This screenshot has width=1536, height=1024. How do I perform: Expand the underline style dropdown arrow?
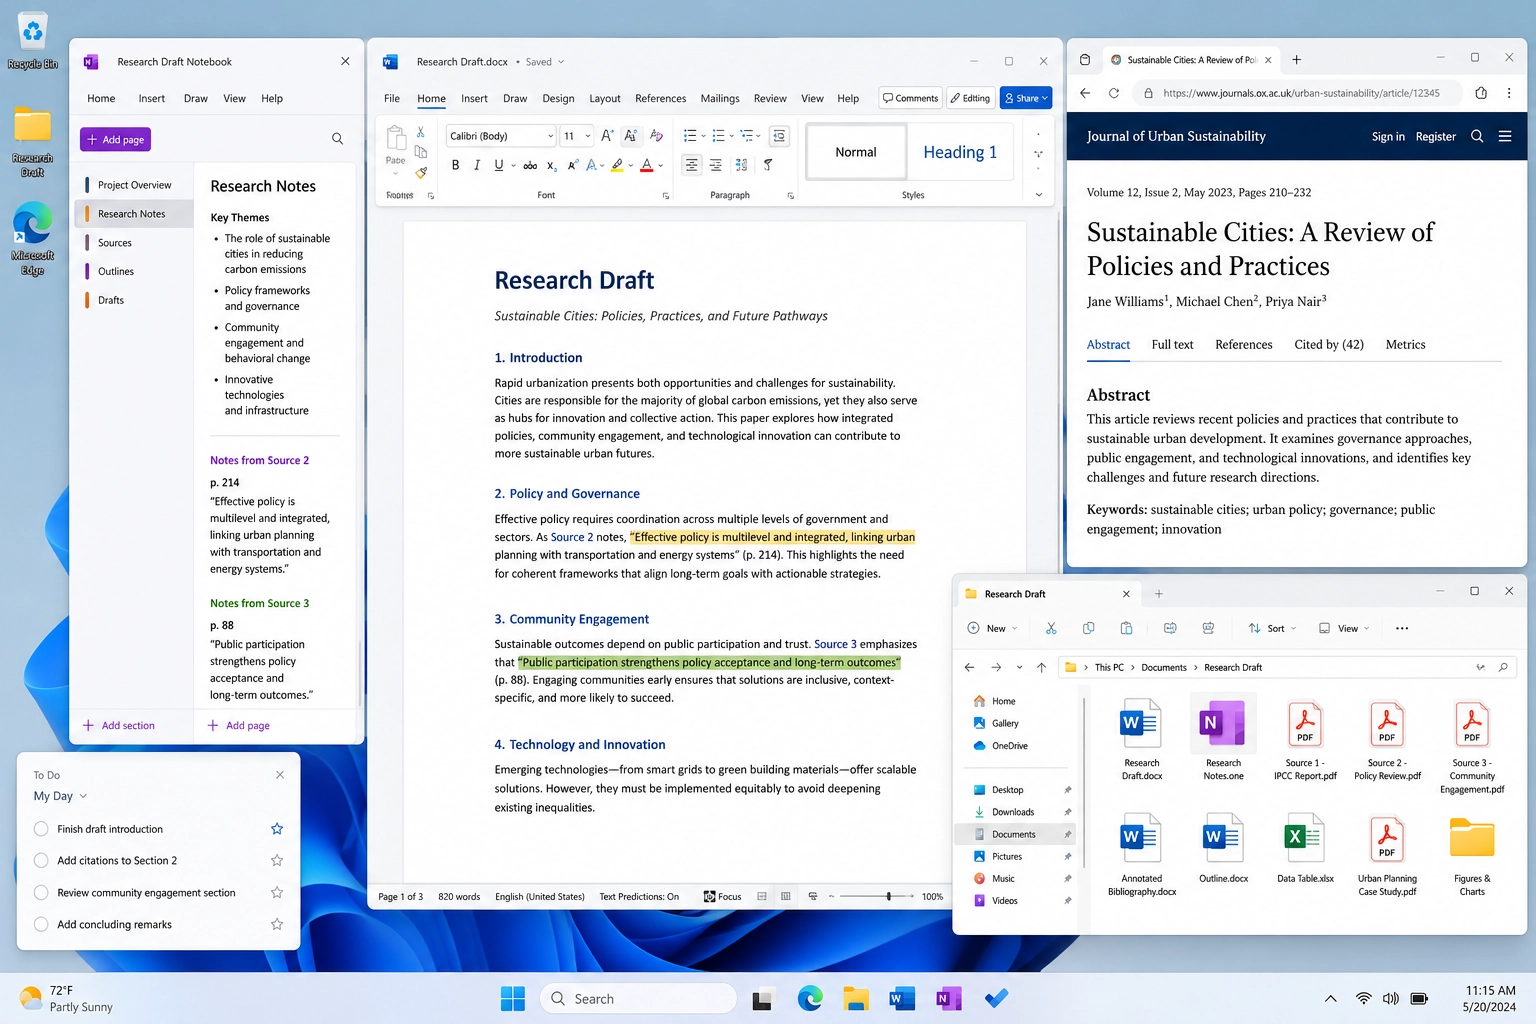(514, 165)
